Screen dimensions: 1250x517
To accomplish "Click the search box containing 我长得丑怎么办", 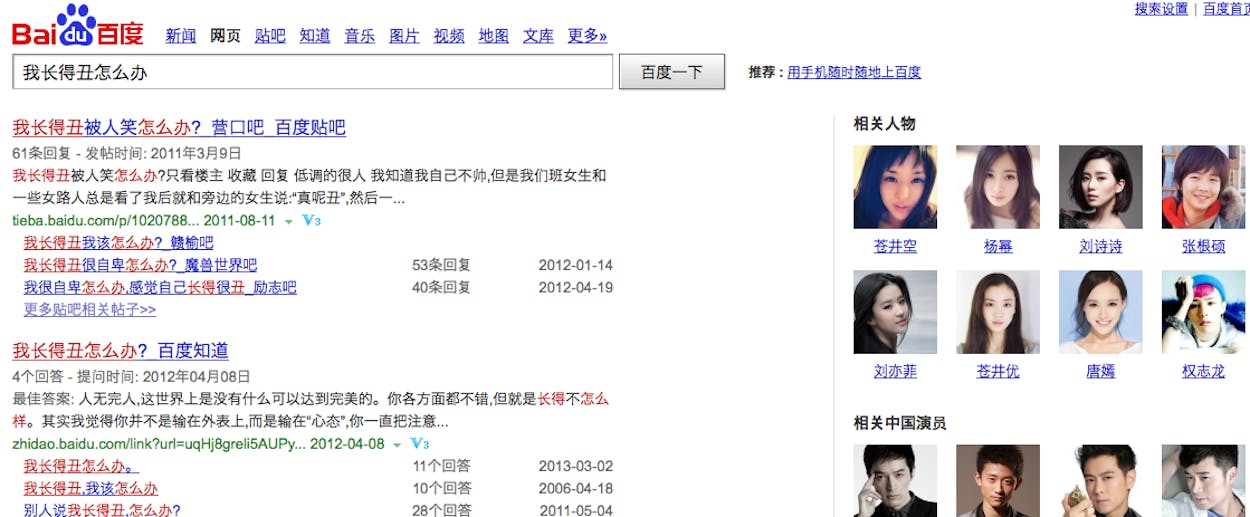I will tap(312, 72).
